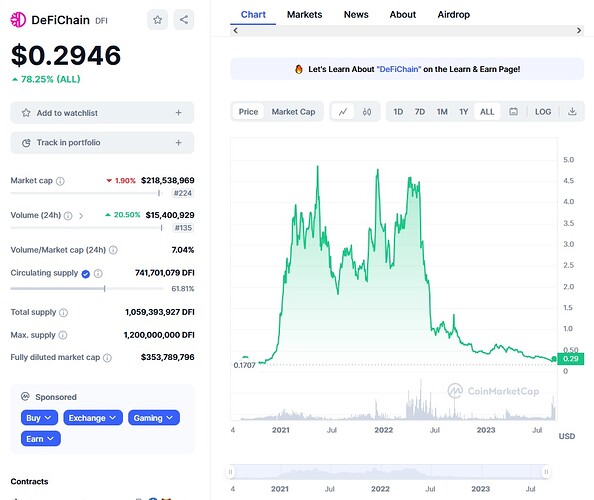Click right arrow of the tab scrollbar
Screen dimensions: 594x500
579,30
